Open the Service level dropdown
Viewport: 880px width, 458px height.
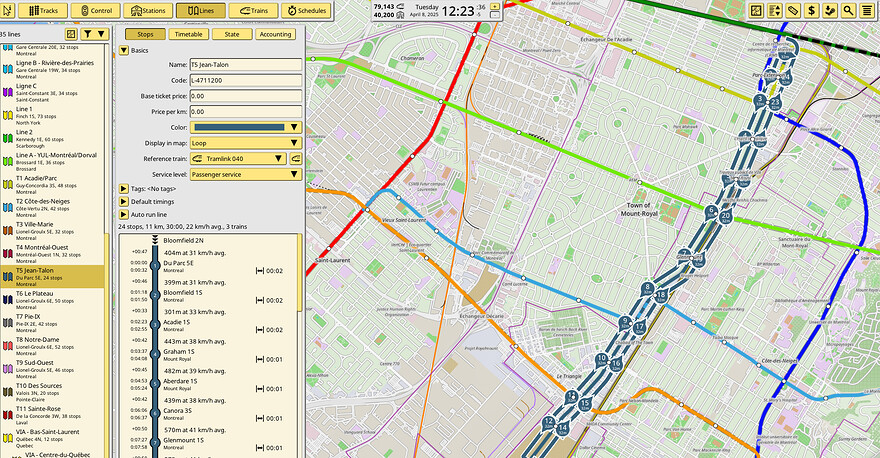246,175
